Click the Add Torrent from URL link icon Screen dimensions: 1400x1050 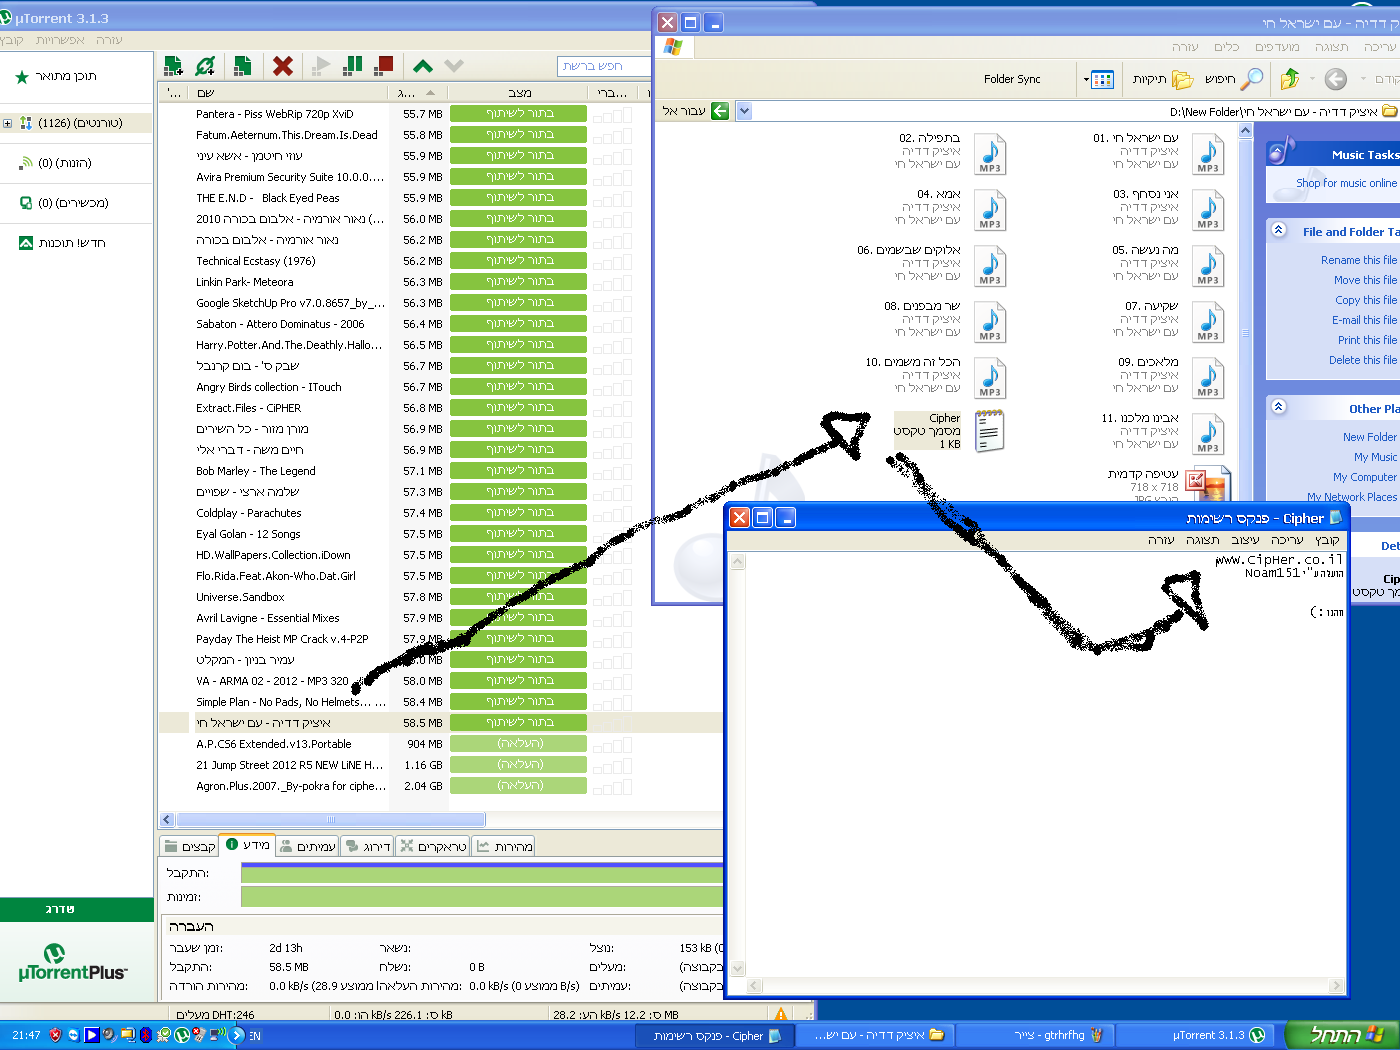[206, 66]
